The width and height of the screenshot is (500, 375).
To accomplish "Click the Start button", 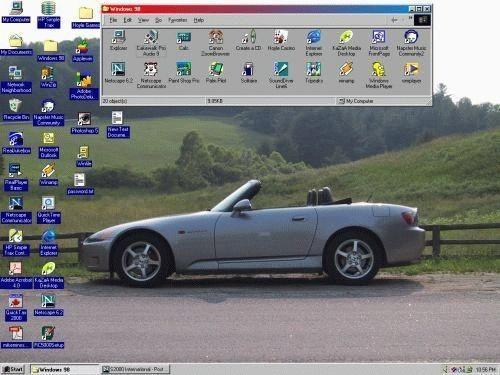I will 13,369.
